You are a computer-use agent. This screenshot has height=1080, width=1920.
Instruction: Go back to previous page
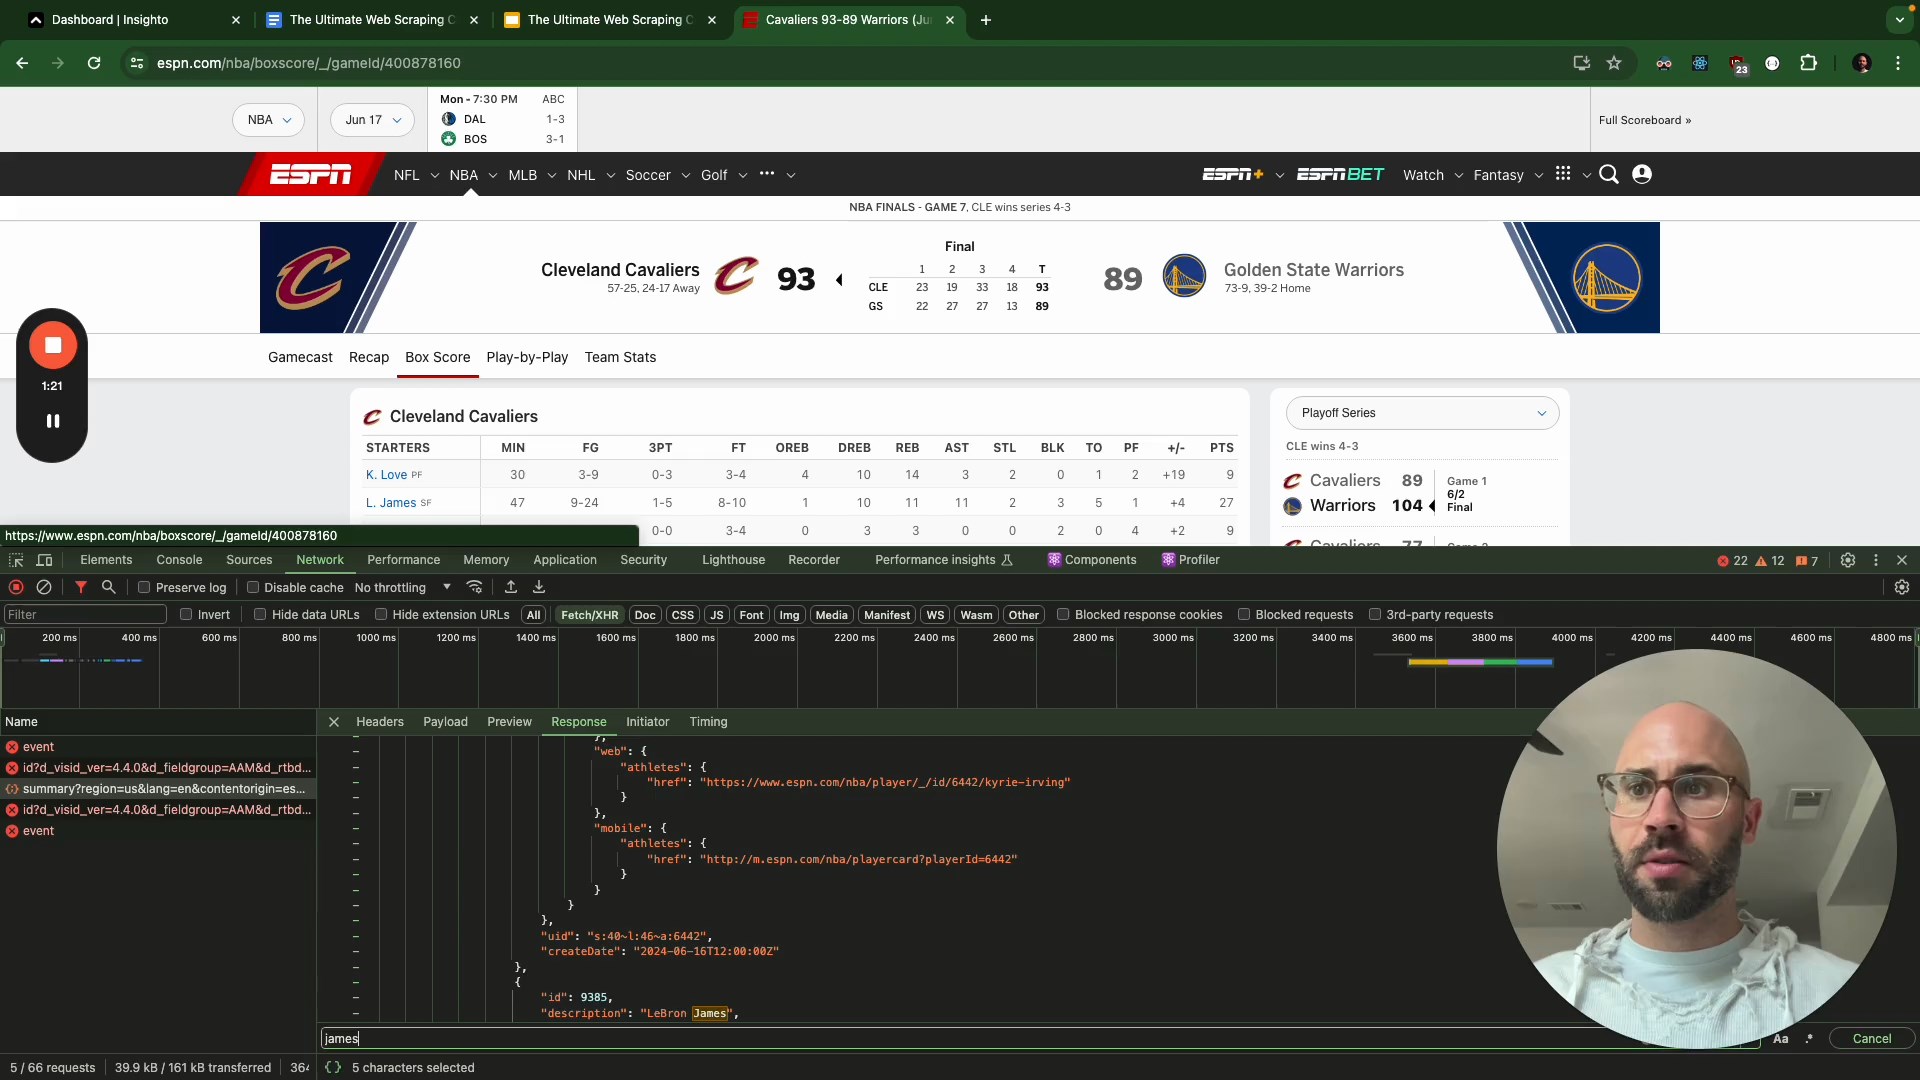pos(22,63)
